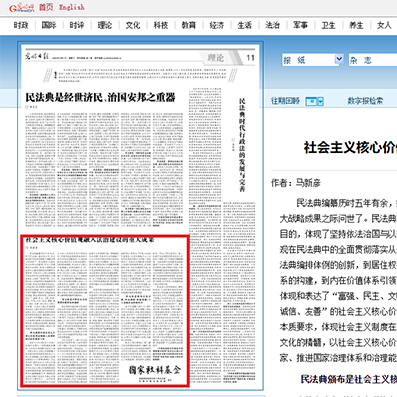Viewport: 397px width, 397px height.
Task: Open the 教育 navigation item
Action: pos(189,25)
